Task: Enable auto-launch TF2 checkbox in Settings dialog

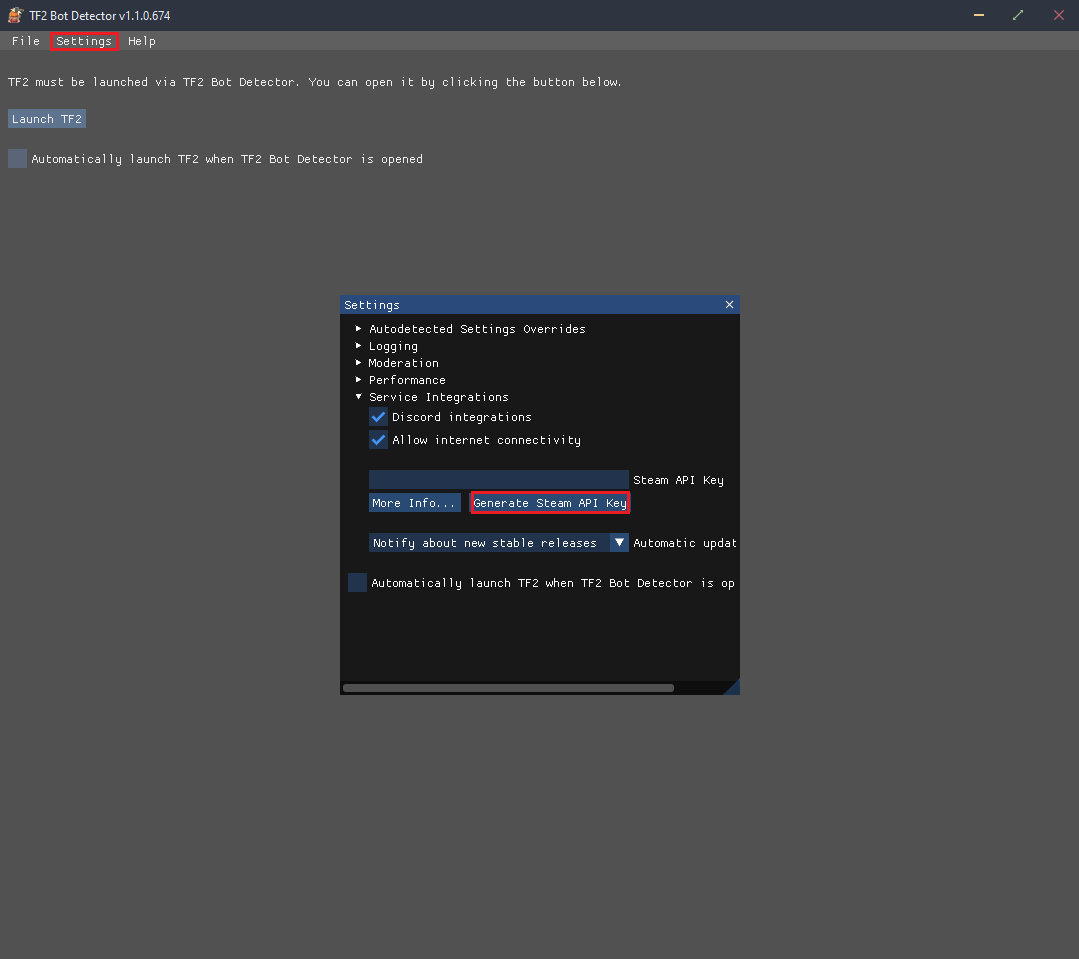Action: pos(357,583)
